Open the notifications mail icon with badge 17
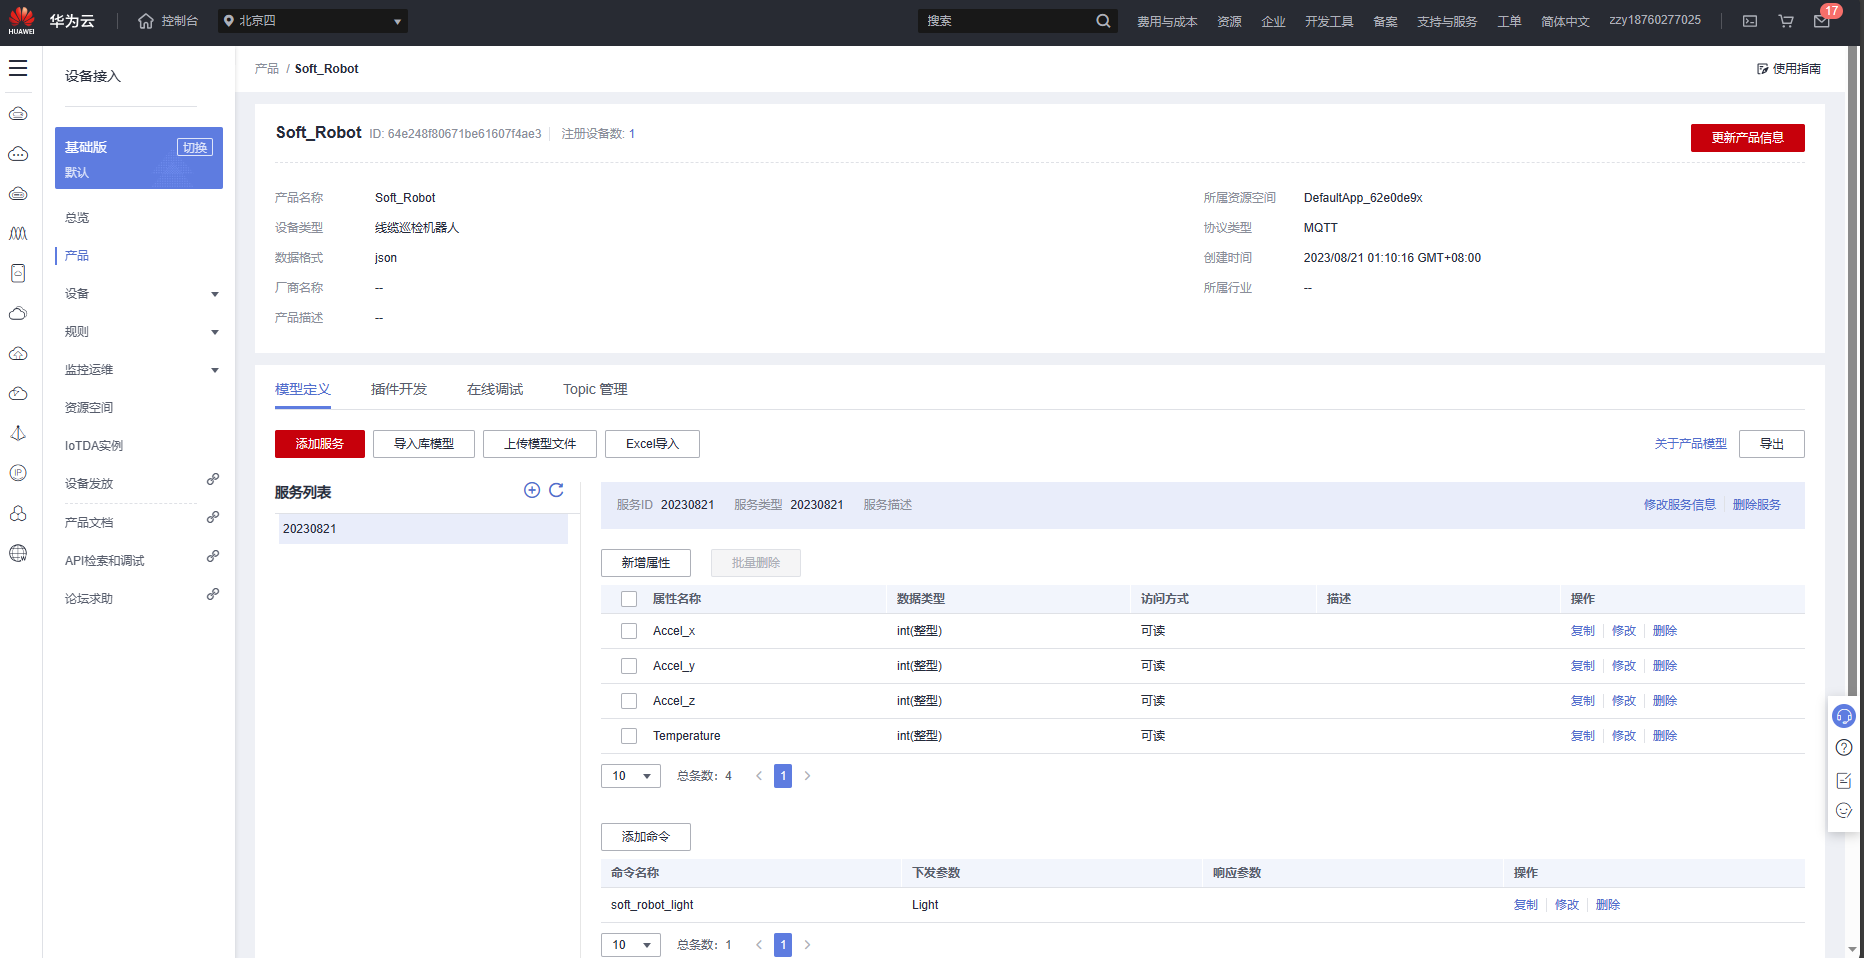This screenshot has width=1864, height=958. 1822,21
